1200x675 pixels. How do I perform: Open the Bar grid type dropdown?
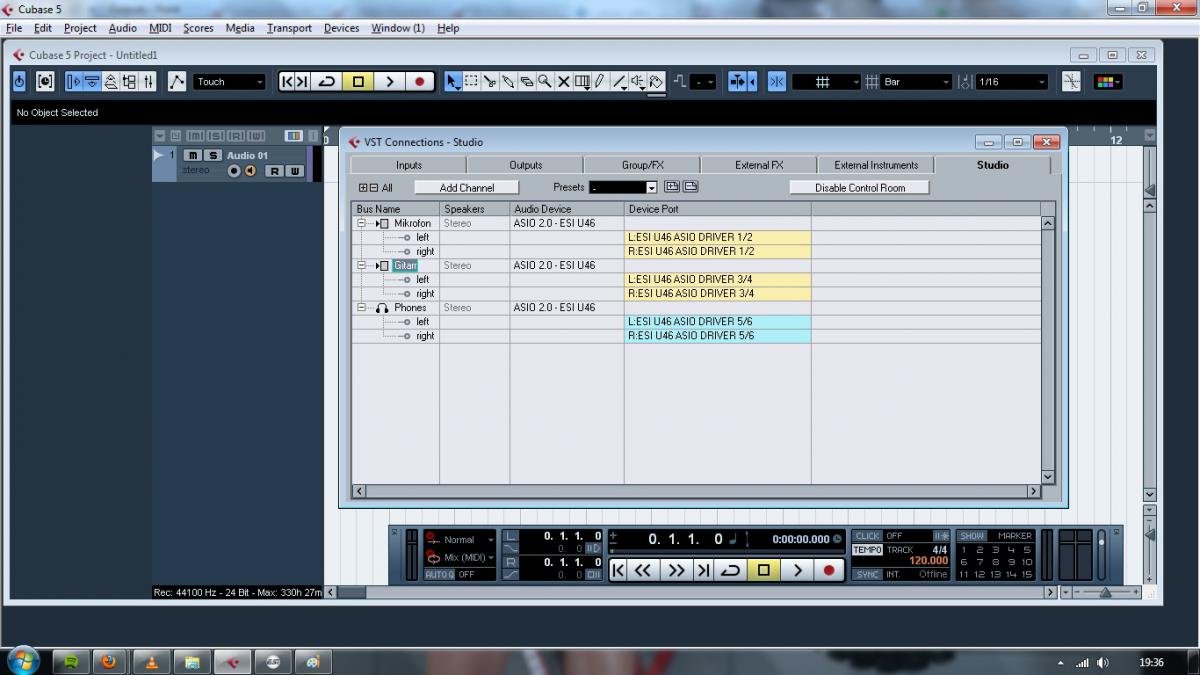(x=915, y=82)
